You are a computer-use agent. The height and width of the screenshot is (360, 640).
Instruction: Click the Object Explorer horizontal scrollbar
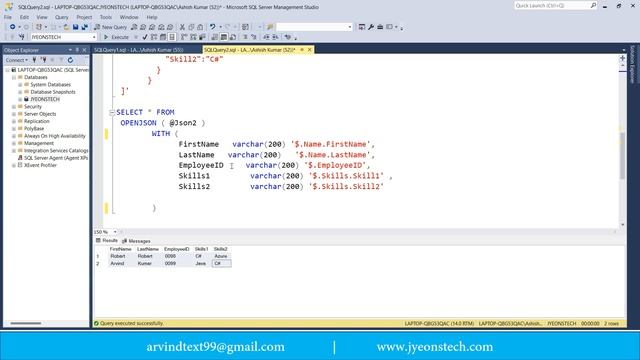[x=26, y=323]
